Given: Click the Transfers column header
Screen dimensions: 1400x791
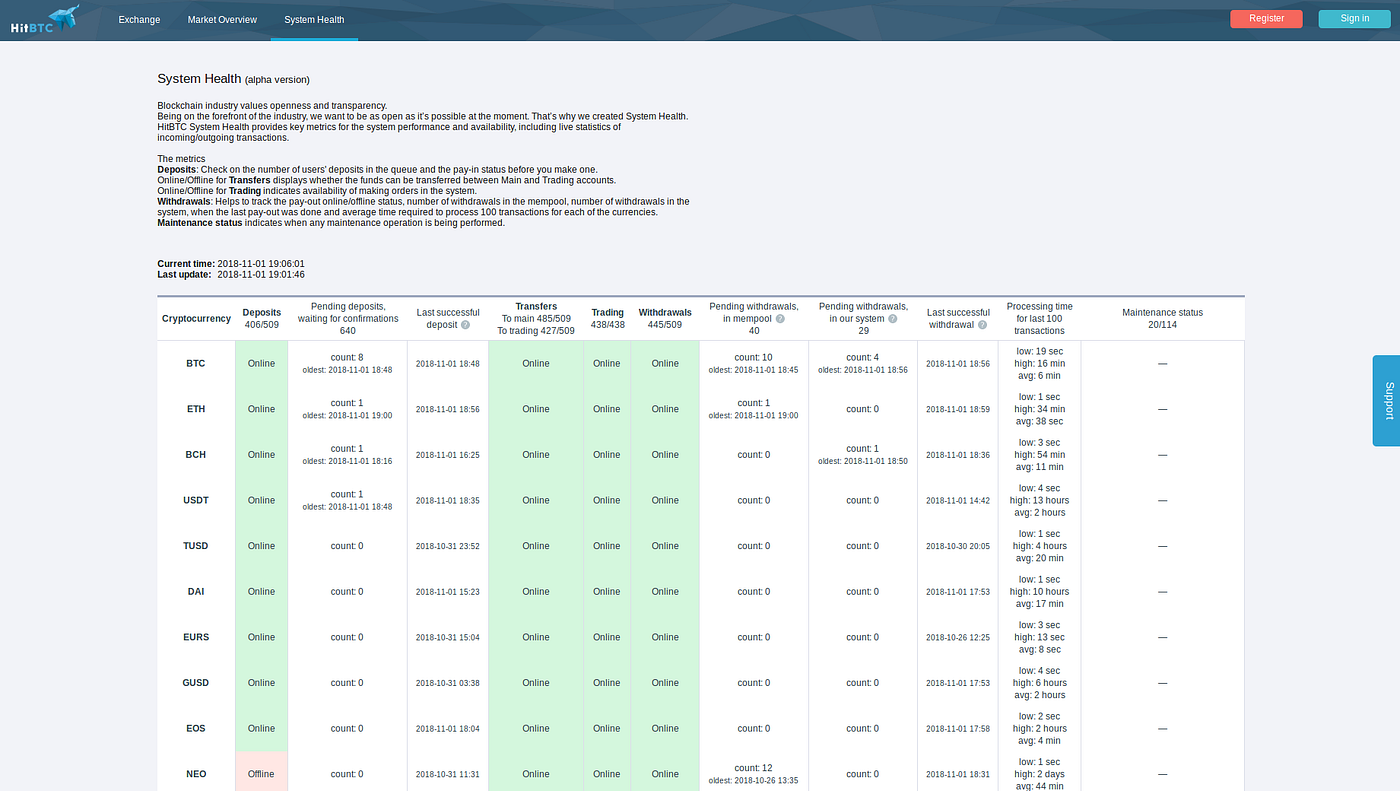Looking at the screenshot, I should (x=536, y=318).
